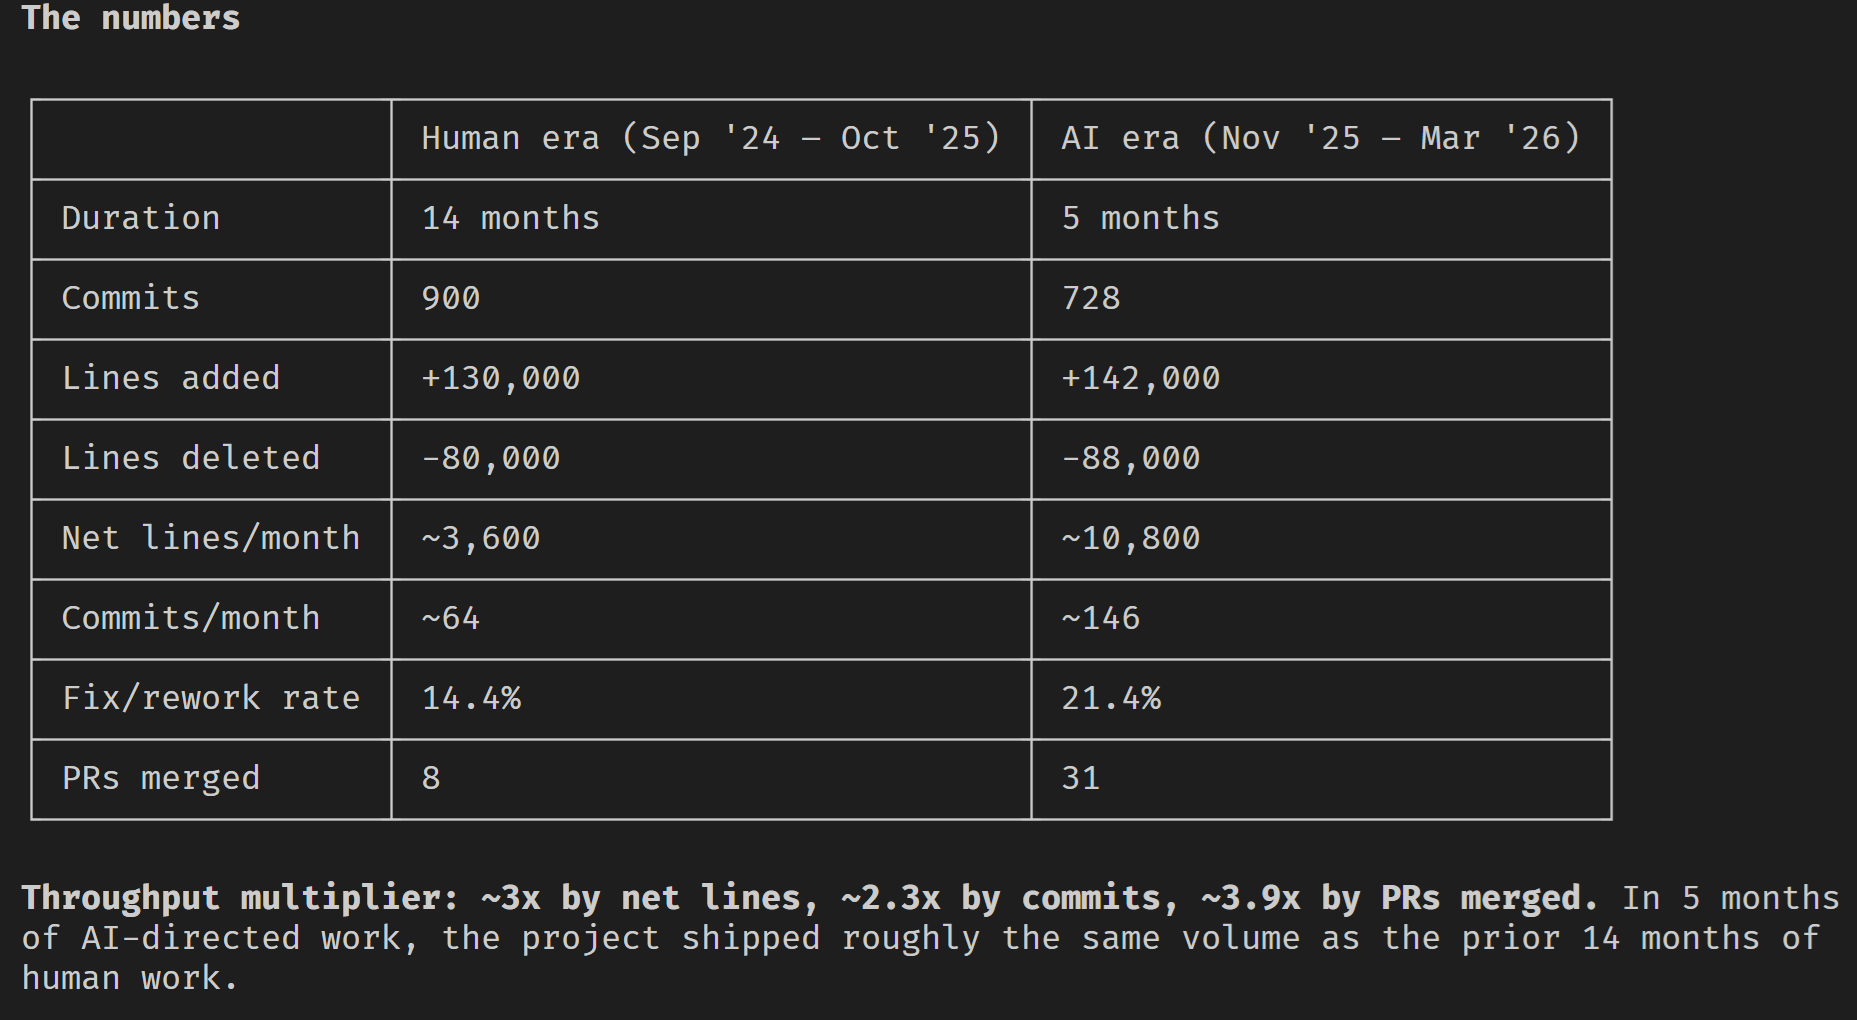Select the Lines added row label
The image size is (1857, 1020).
click(171, 378)
